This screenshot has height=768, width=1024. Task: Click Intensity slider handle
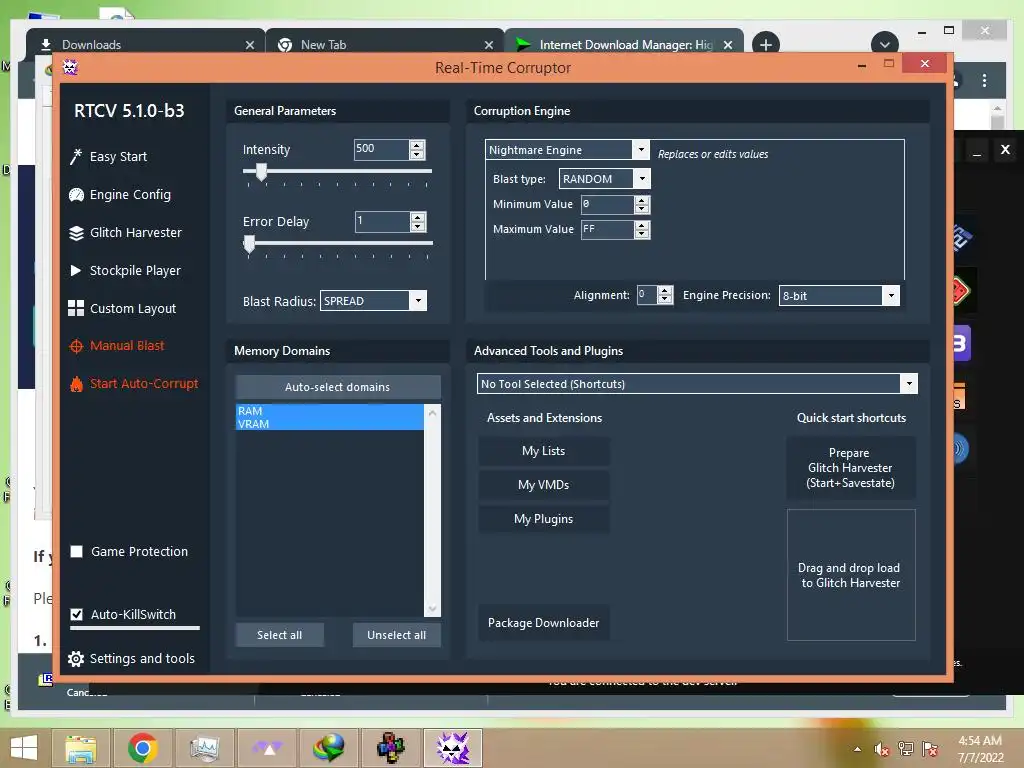tap(261, 172)
